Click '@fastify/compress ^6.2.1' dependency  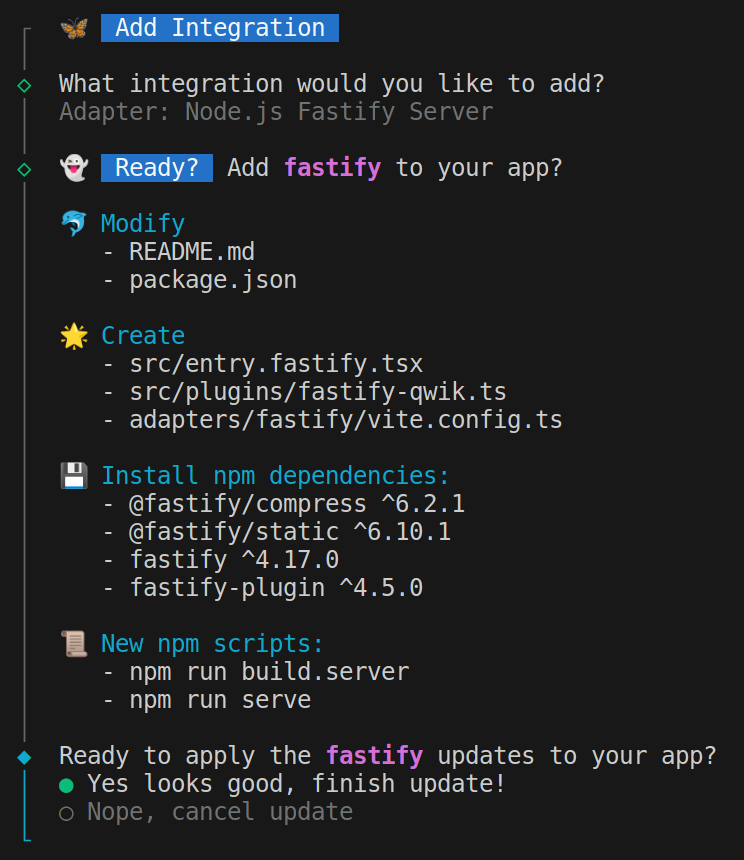[297, 504]
